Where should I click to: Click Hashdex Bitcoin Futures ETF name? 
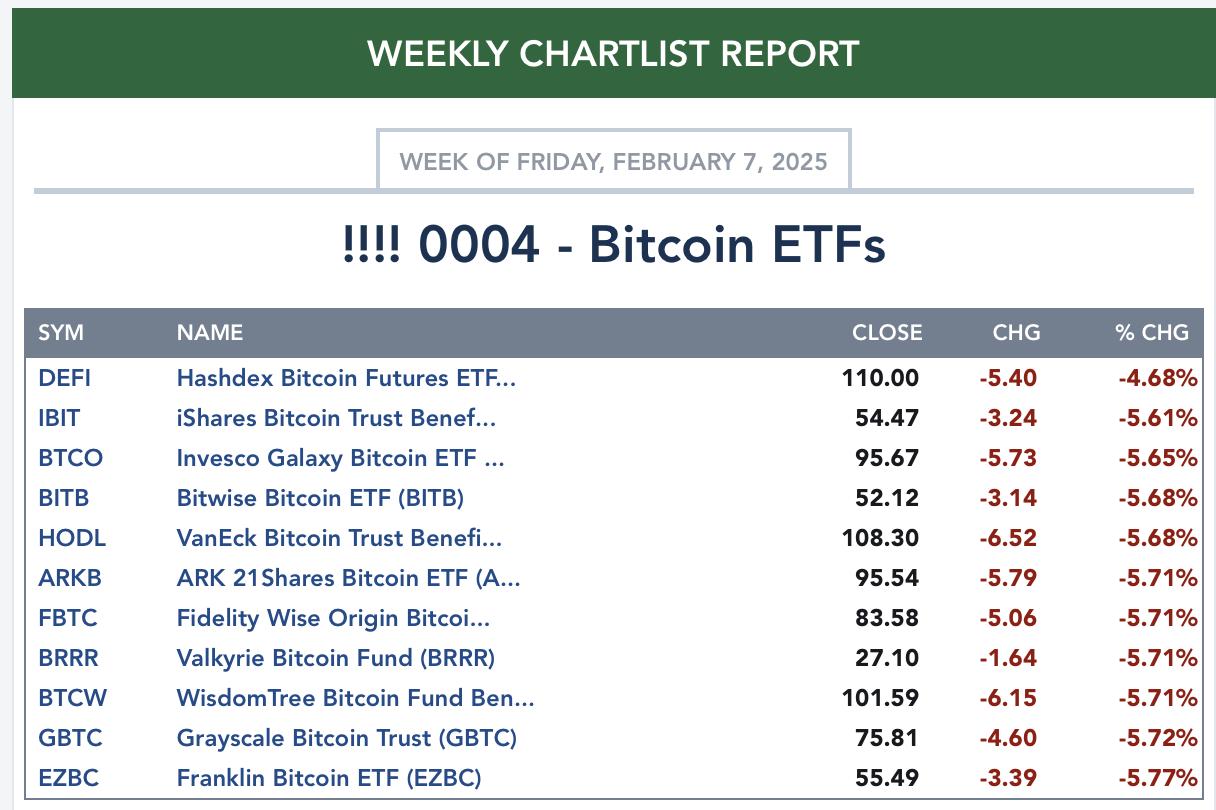click(346, 378)
